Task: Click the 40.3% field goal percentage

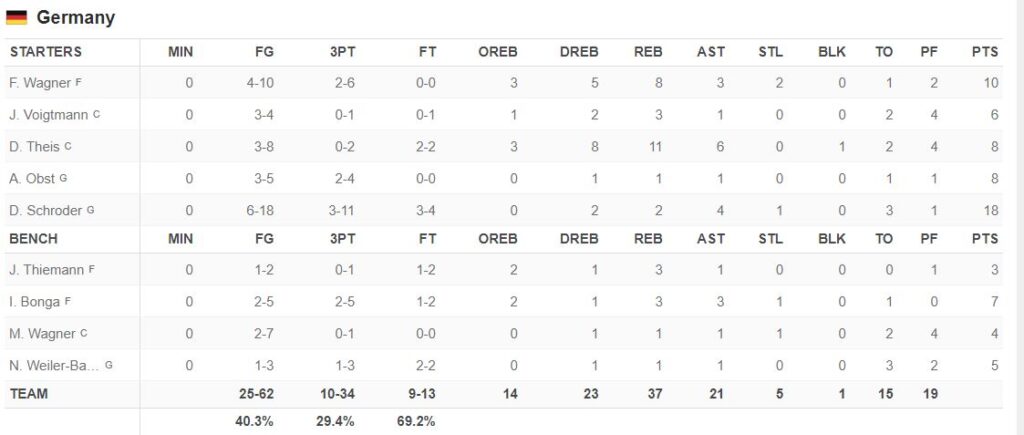Action: [254, 421]
